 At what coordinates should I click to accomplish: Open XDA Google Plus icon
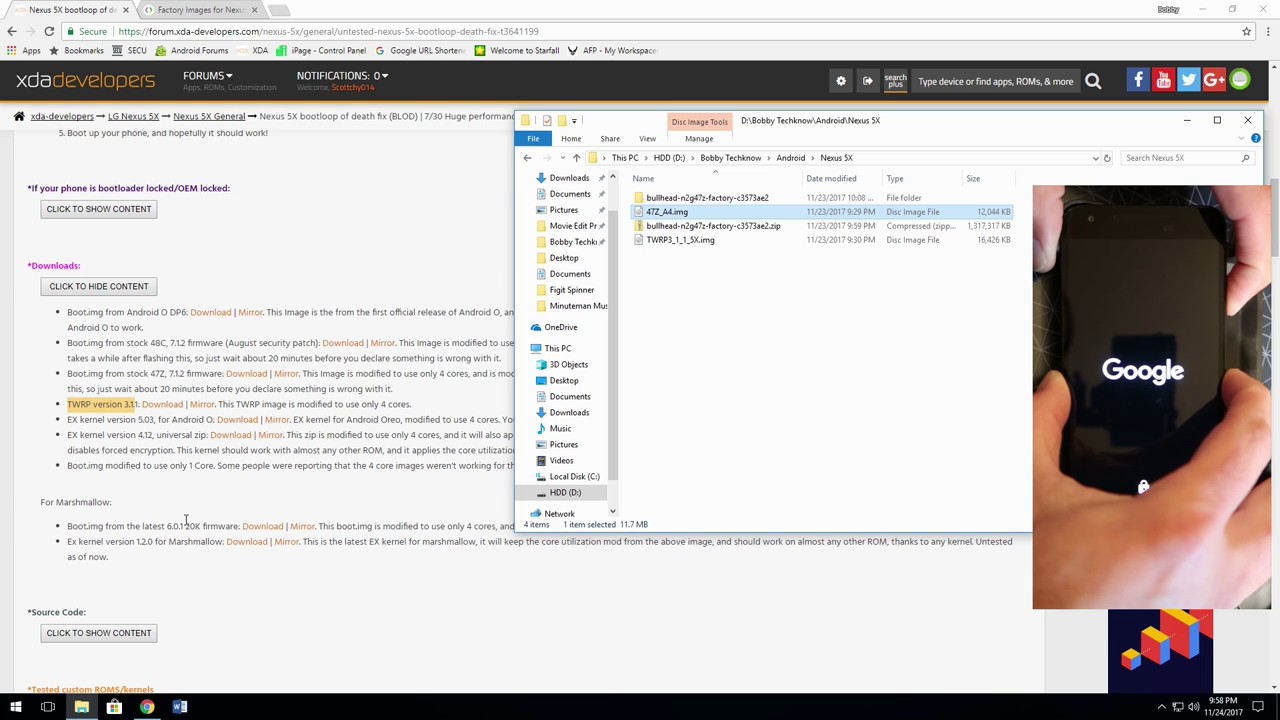tap(1214, 81)
